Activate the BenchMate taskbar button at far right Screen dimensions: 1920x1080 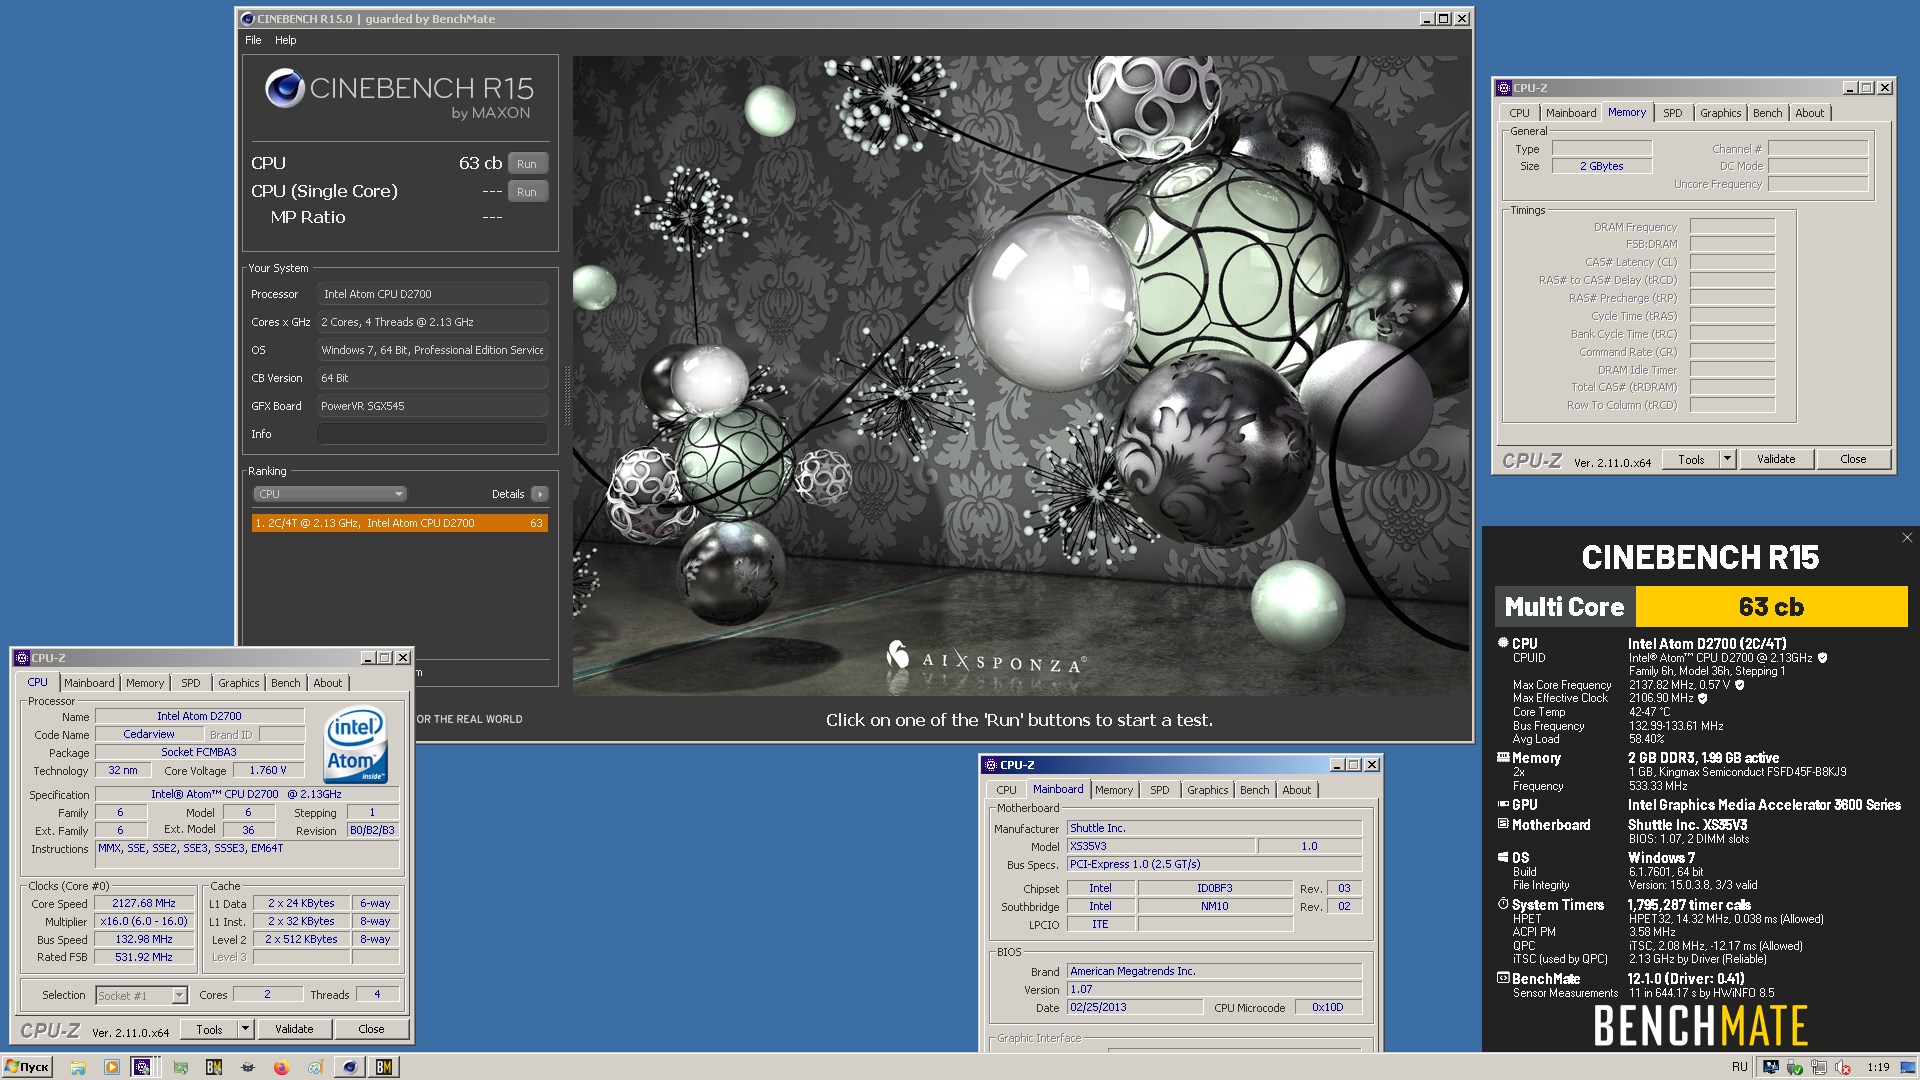point(384,1067)
